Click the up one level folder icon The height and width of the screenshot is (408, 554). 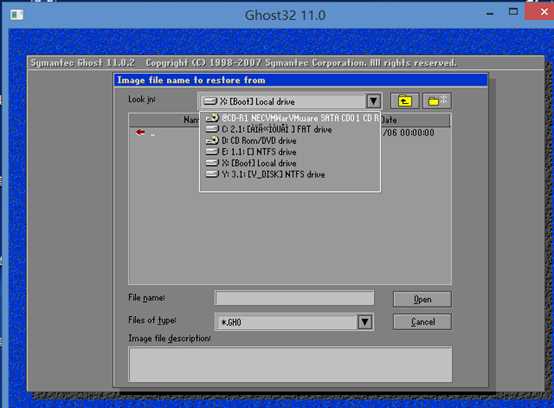(405, 101)
